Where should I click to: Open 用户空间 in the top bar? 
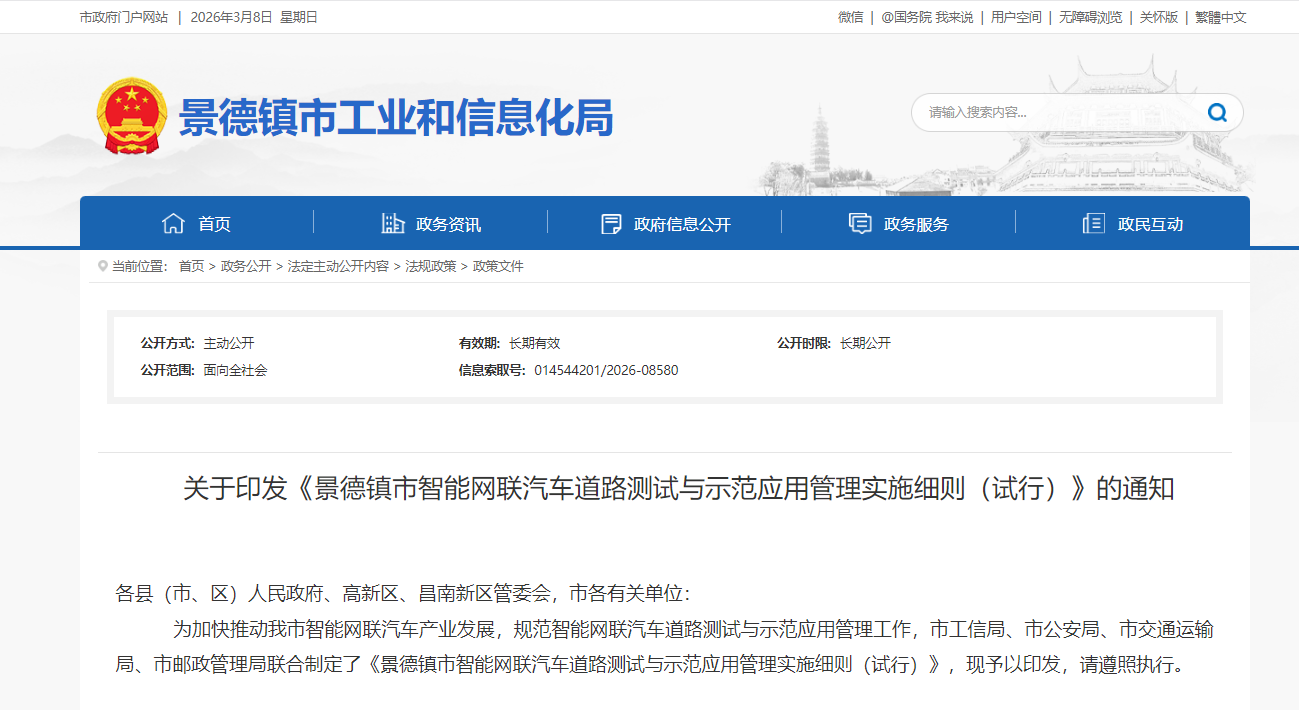point(1016,17)
